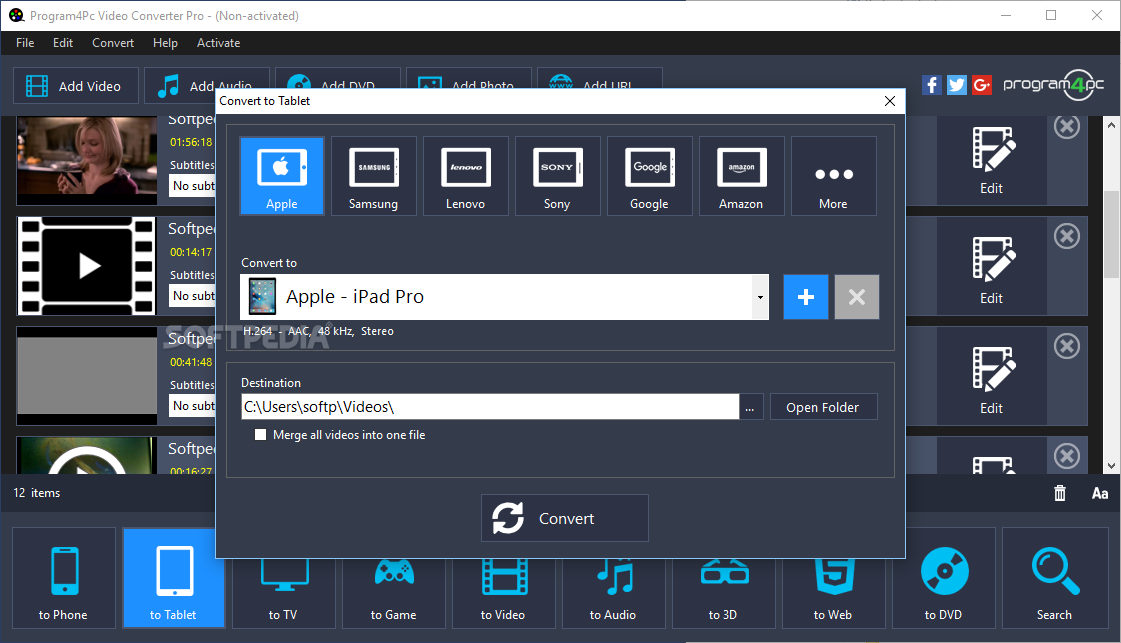Click the file list scrollbar up arrow
This screenshot has height=643, width=1121.
(1111, 125)
